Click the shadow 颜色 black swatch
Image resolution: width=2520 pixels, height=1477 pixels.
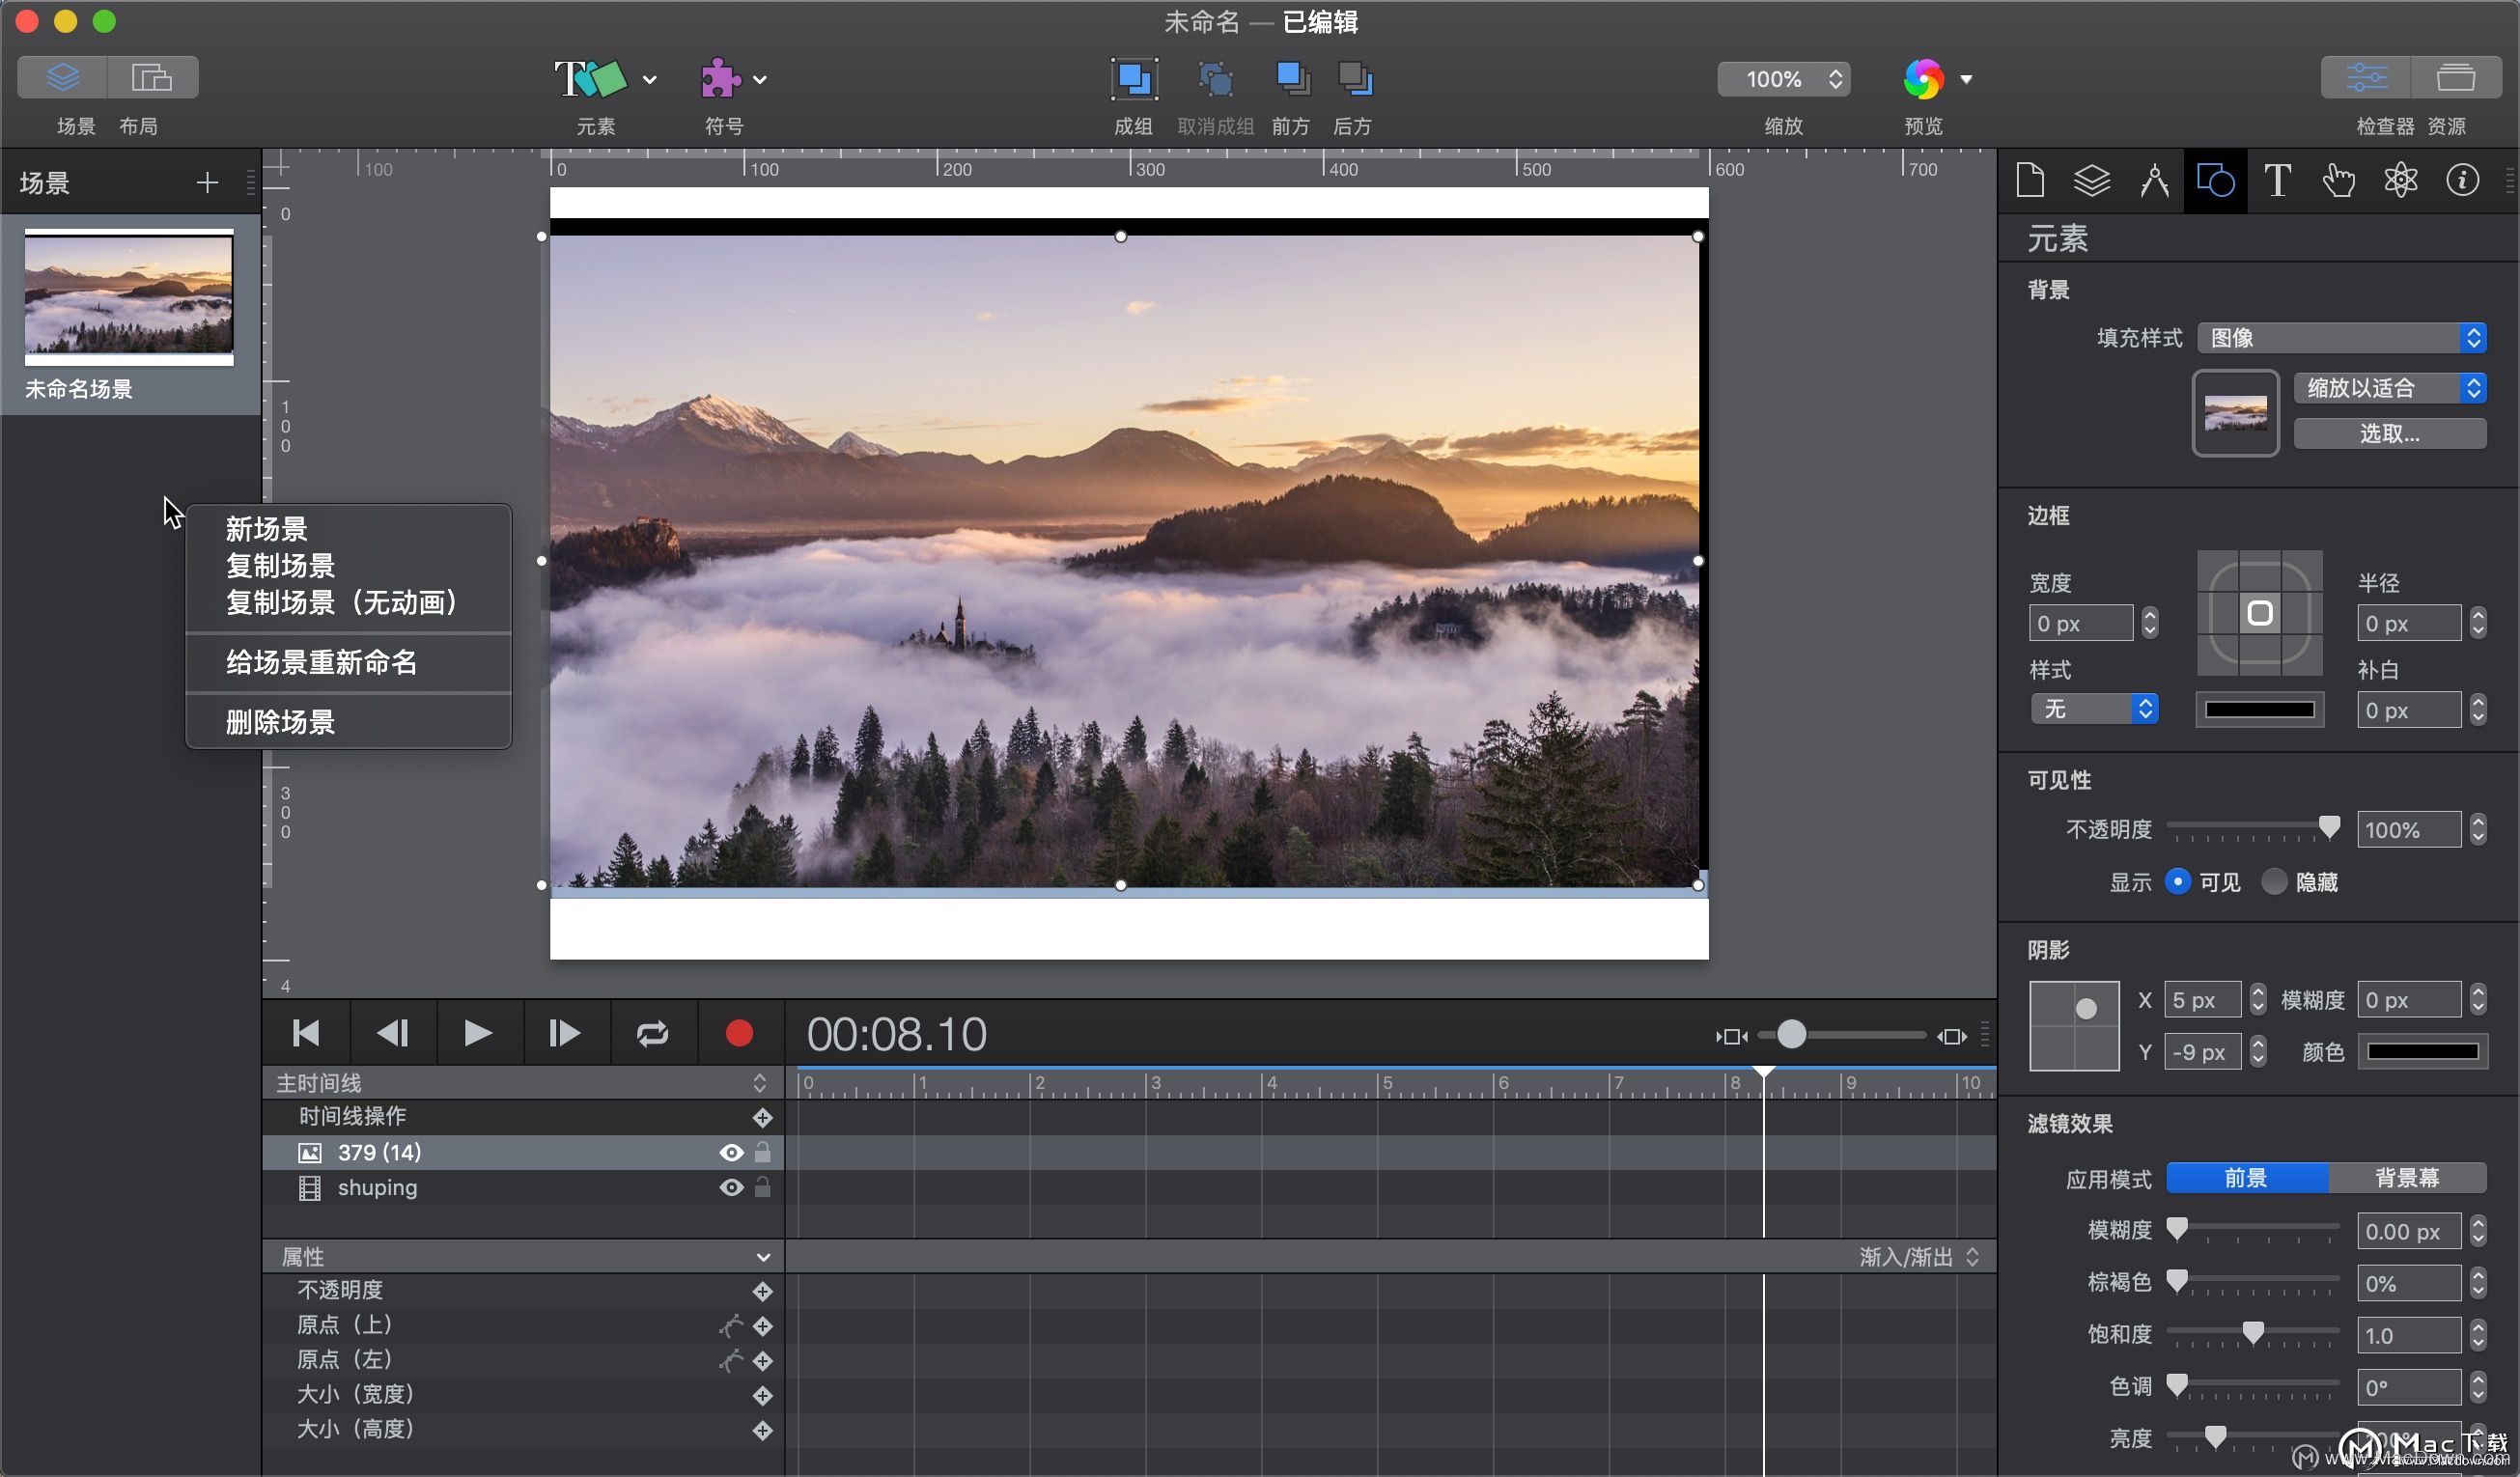coord(2422,1051)
